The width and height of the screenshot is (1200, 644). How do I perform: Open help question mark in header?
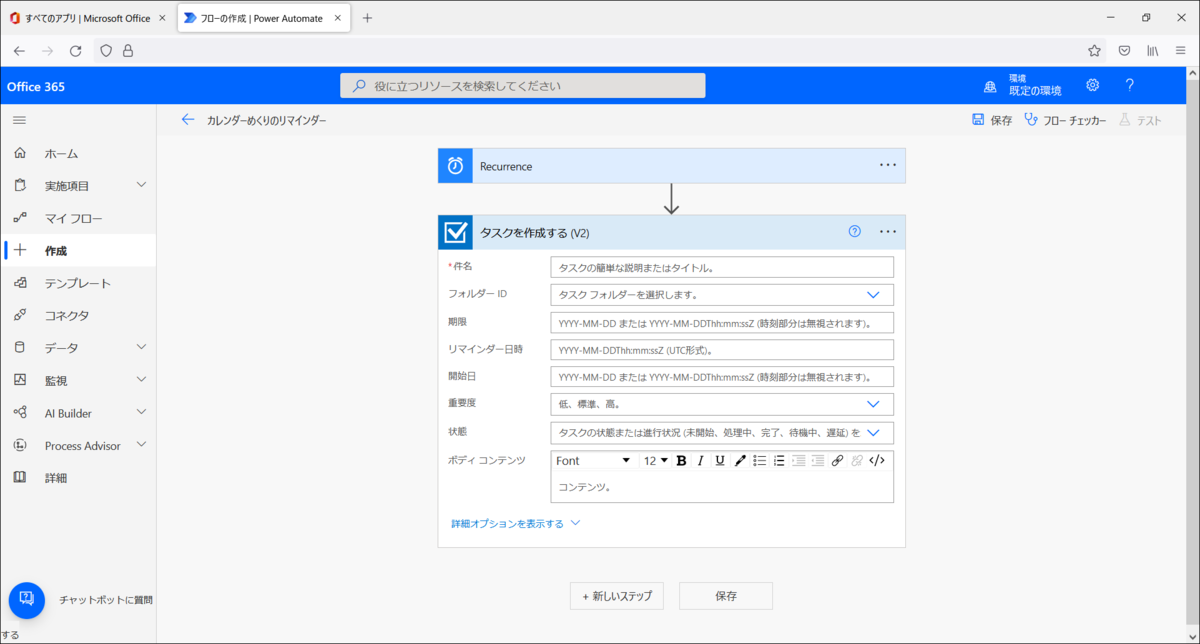pyautogui.click(x=1129, y=85)
